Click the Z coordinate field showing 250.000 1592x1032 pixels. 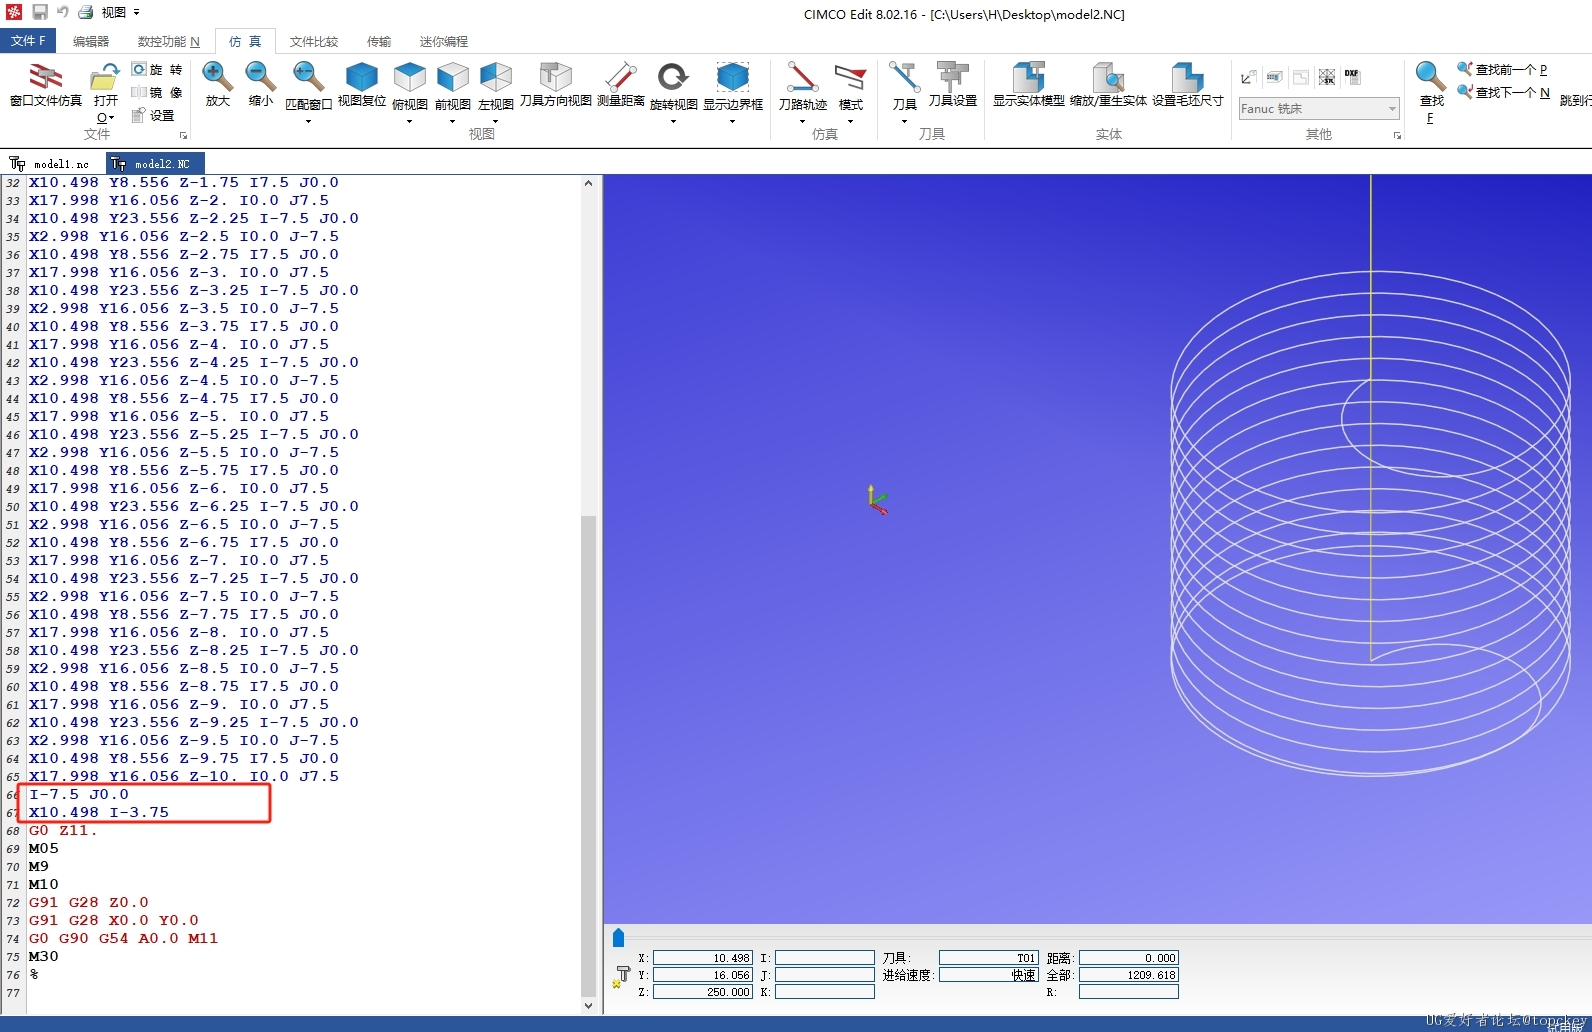(x=703, y=992)
